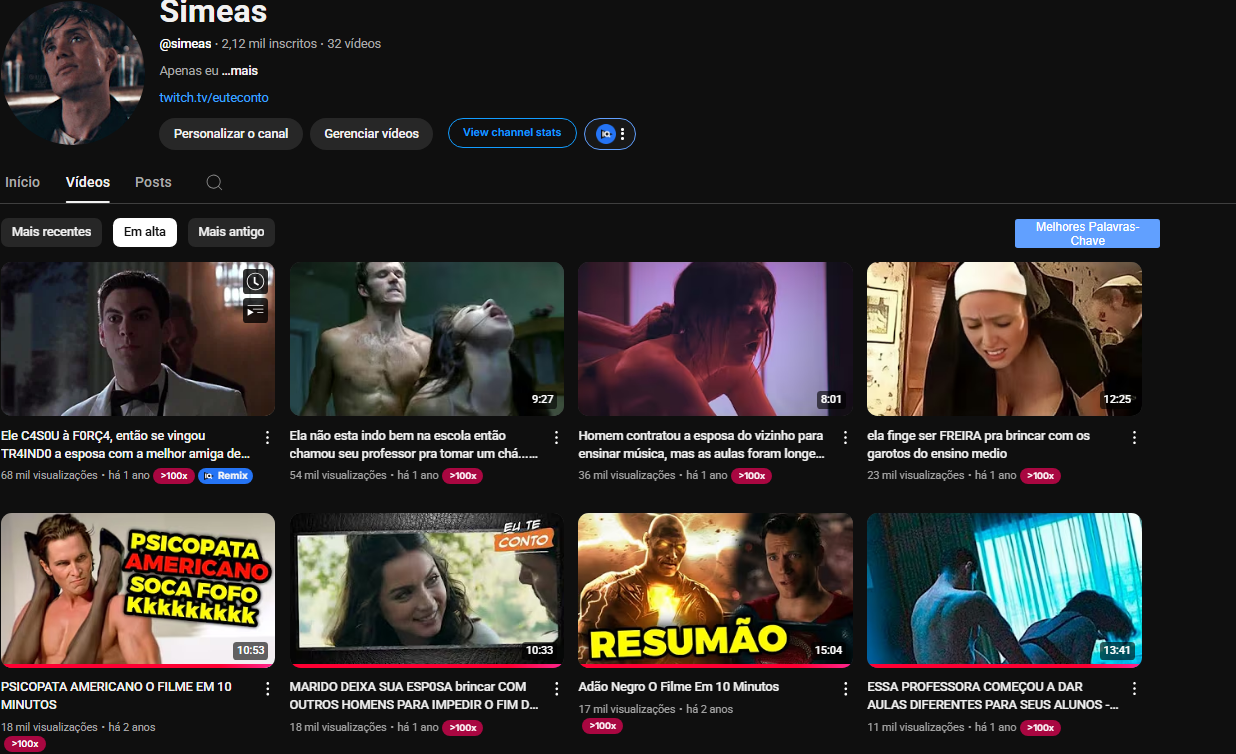Open video title 'Adão Negro O Filme Em 10 Minutos'

(679, 687)
